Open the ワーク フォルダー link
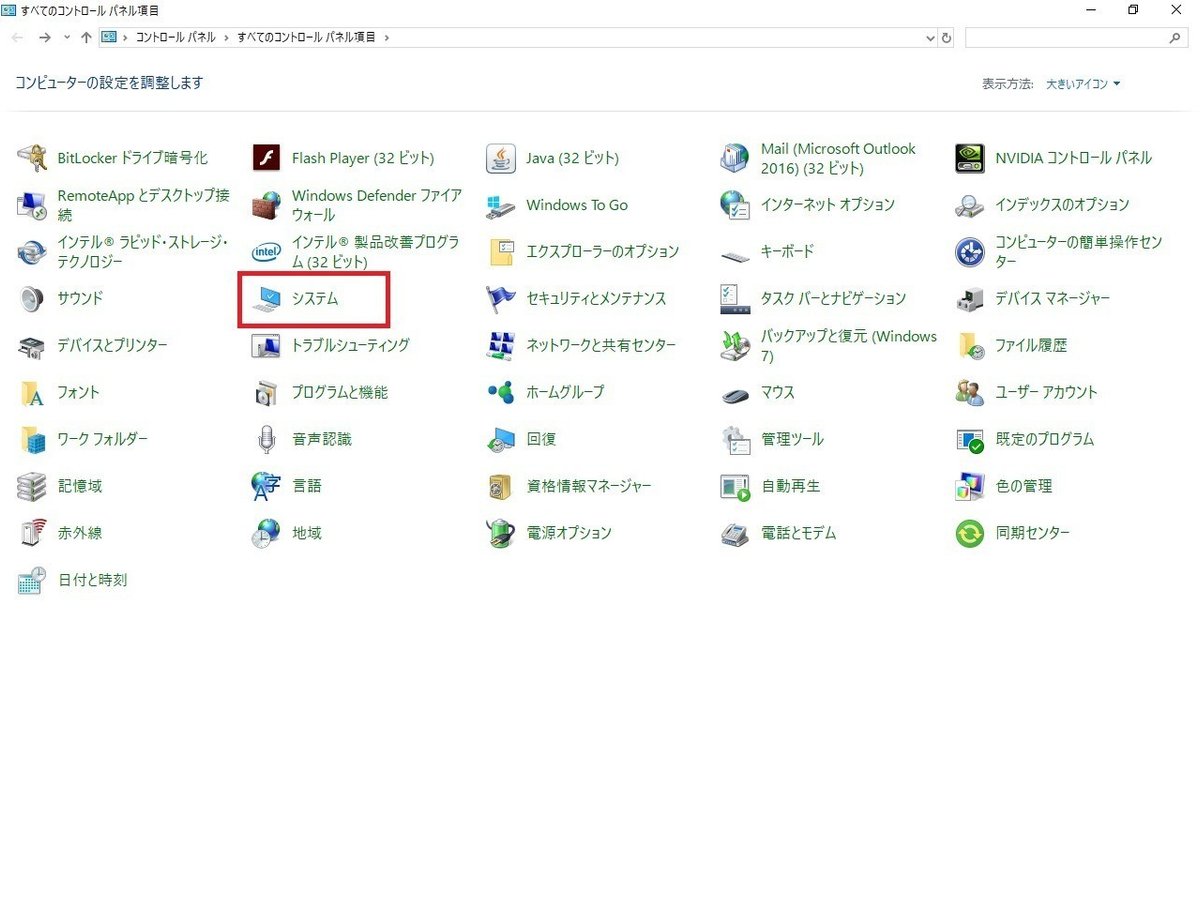This screenshot has width=1200, height=923. pyautogui.click(x=102, y=440)
